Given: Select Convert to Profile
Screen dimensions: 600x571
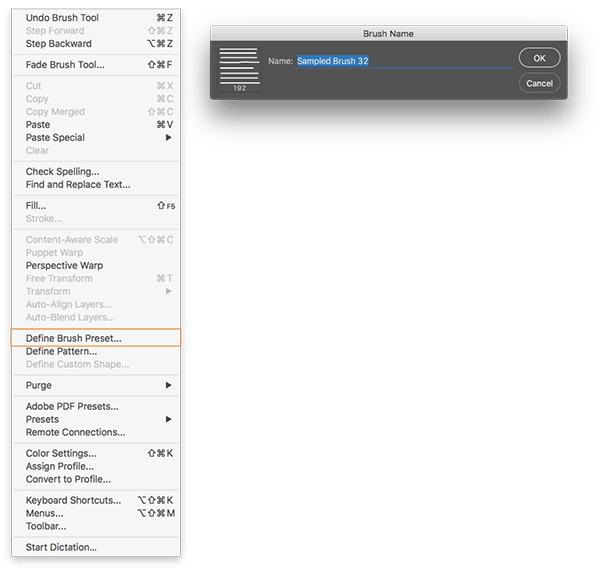Looking at the screenshot, I should coord(96,480).
